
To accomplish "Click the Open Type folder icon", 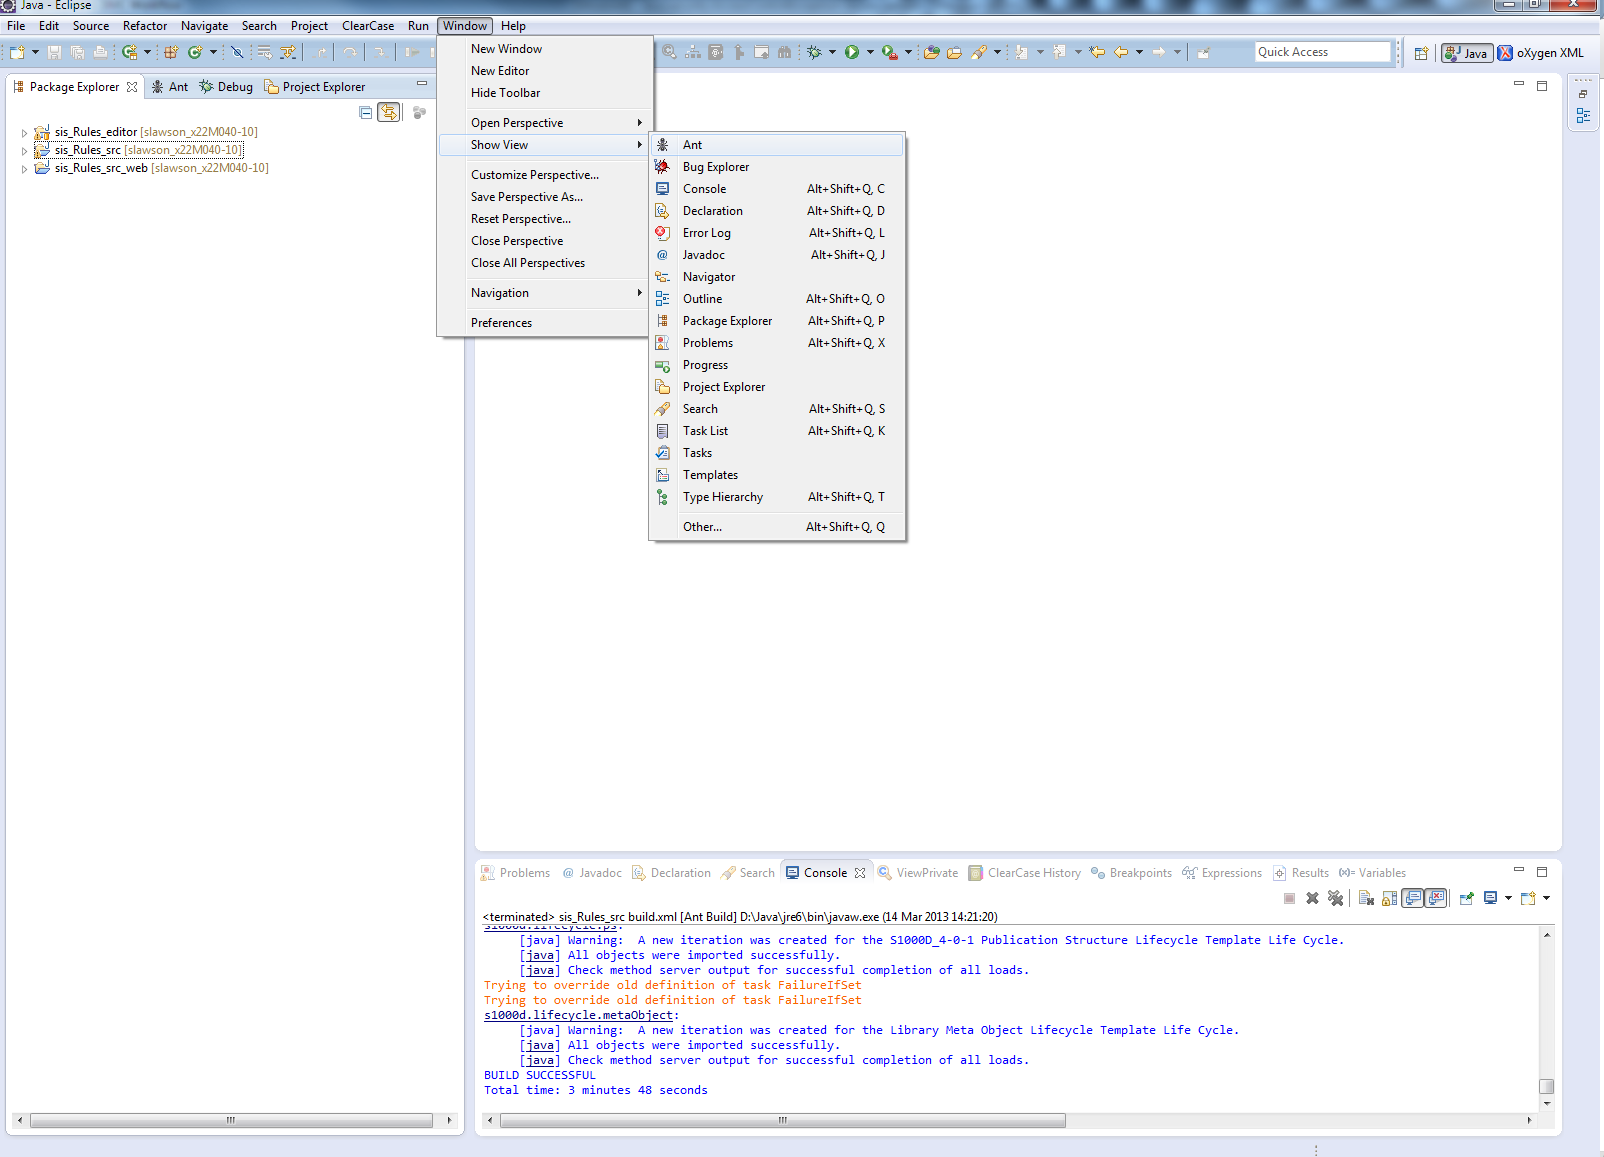I will pyautogui.click(x=931, y=52).
